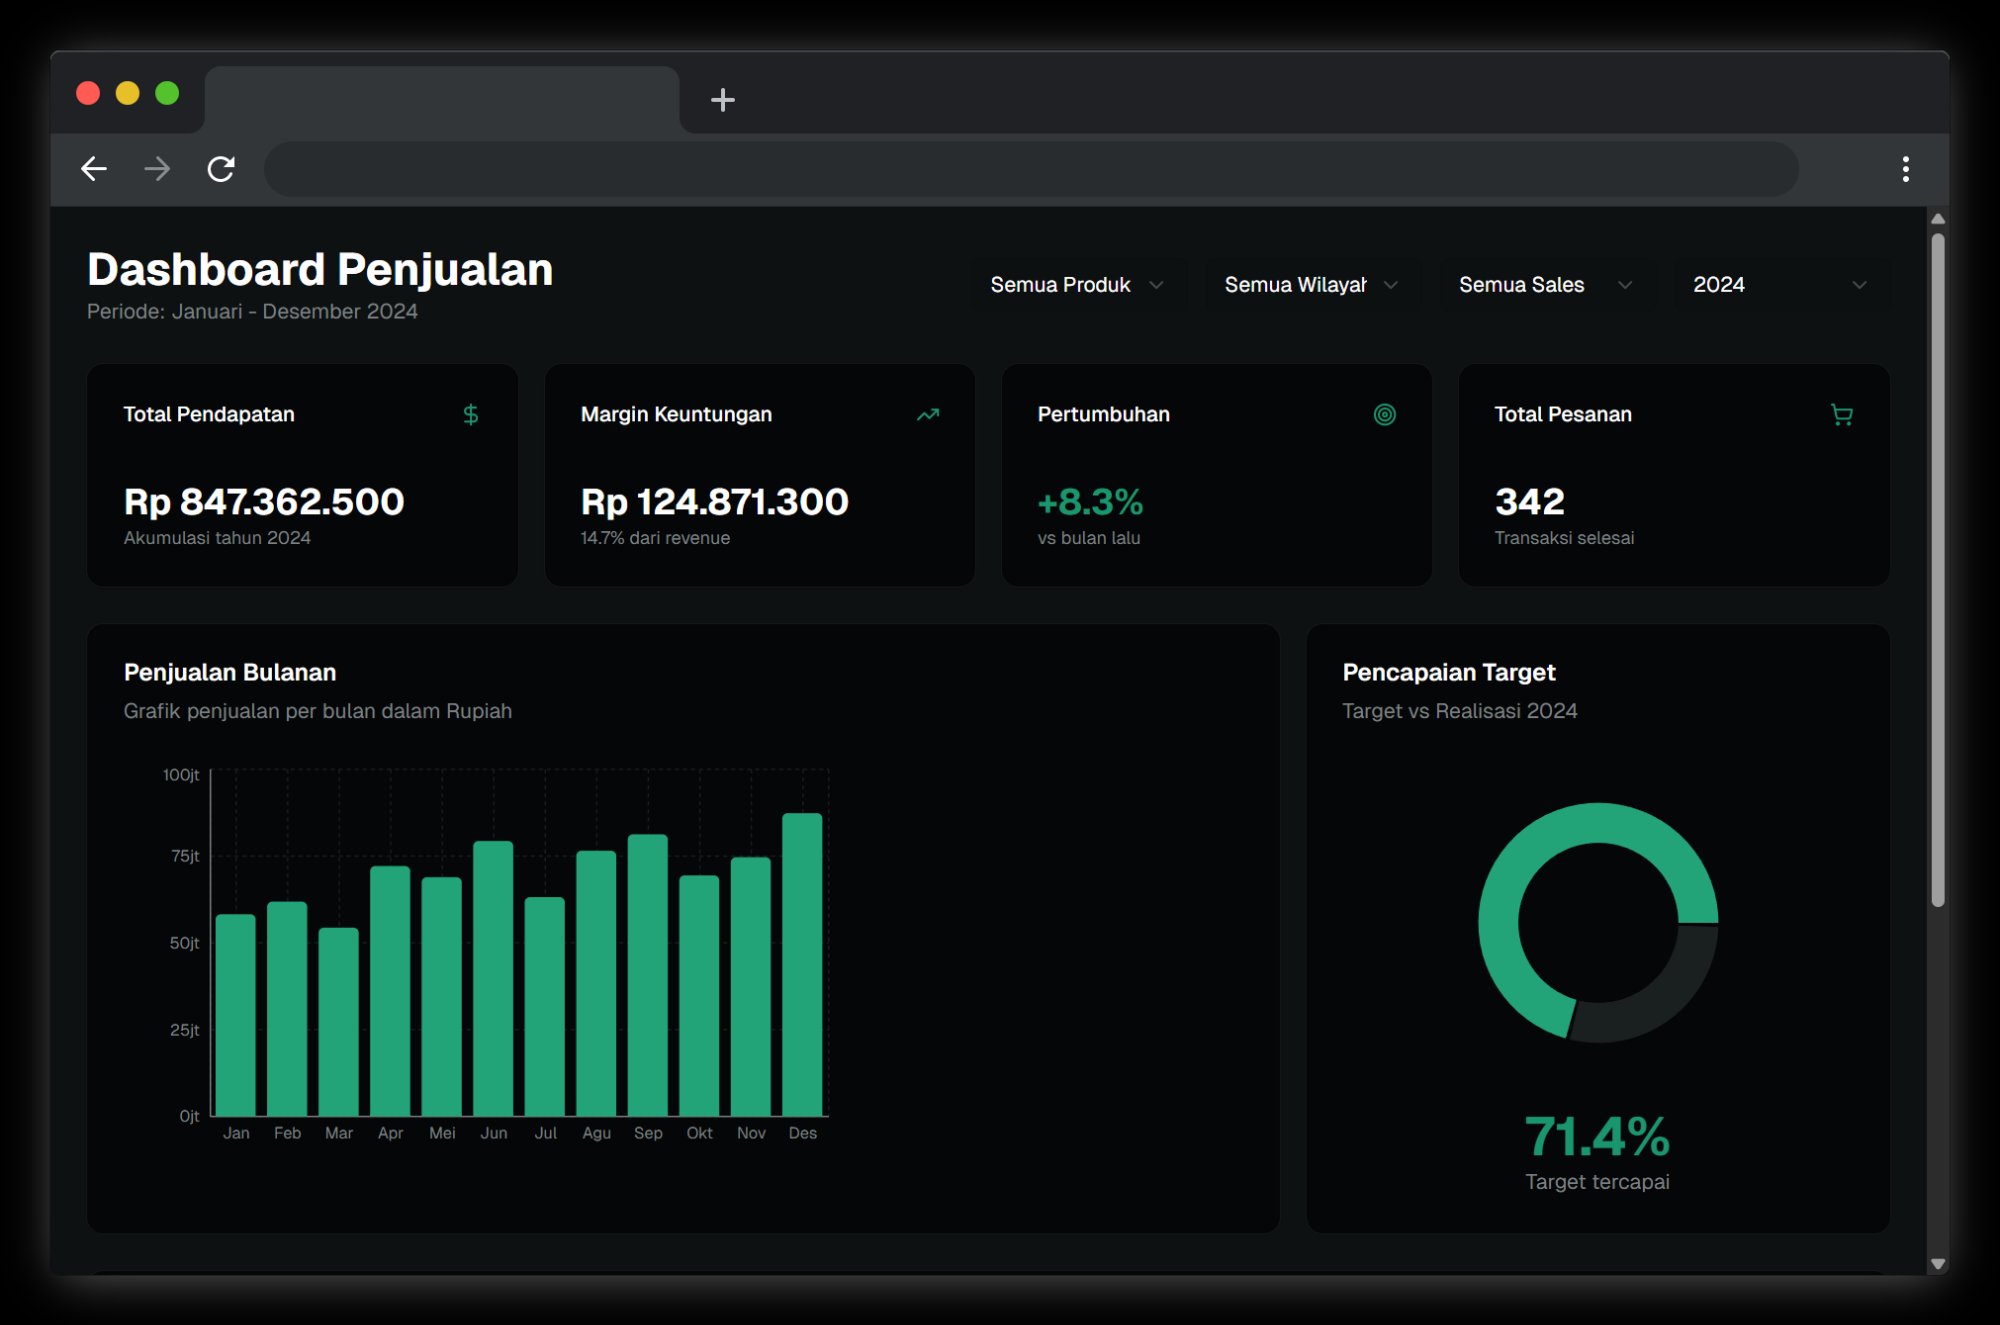The image size is (2000, 1325).
Task: Open a new browser tab with plus button
Action: tap(722, 100)
